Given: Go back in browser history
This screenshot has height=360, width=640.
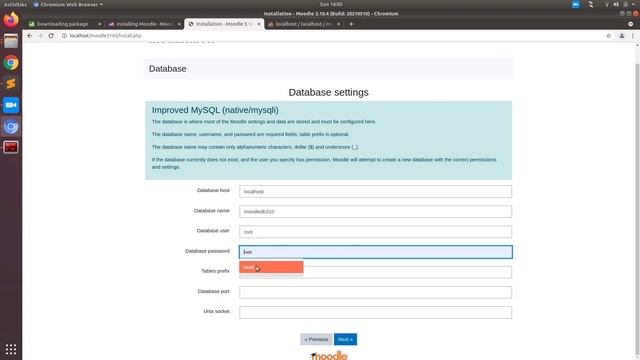Looking at the screenshot, I should 29,36.
